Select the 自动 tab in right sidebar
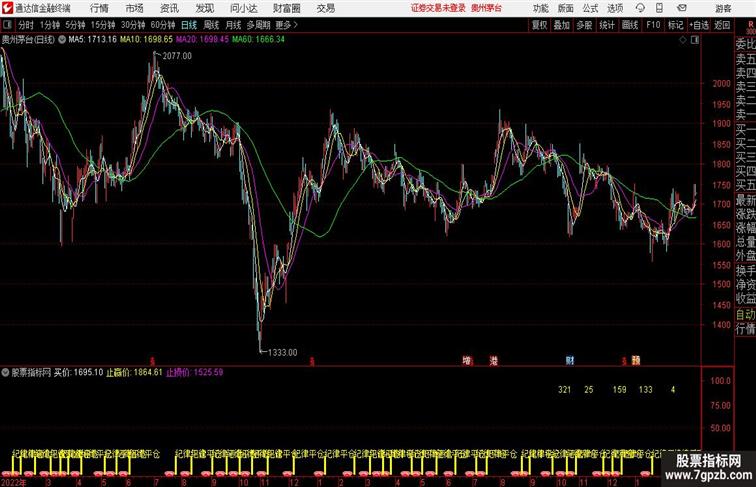The height and width of the screenshot is (487, 756). [x=745, y=314]
